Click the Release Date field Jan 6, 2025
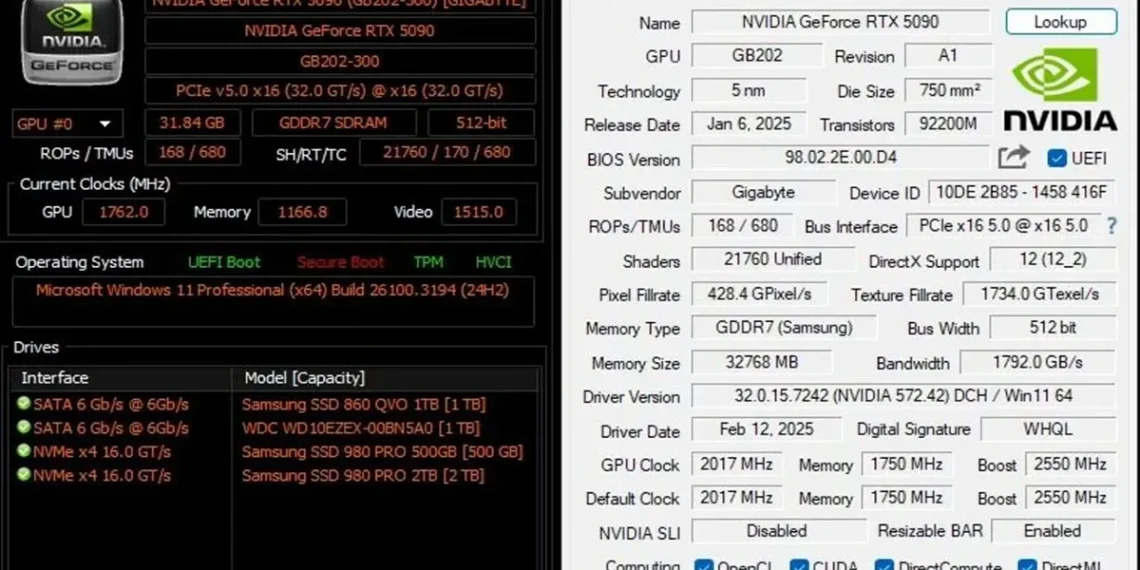The width and height of the screenshot is (1140, 570). (x=749, y=124)
